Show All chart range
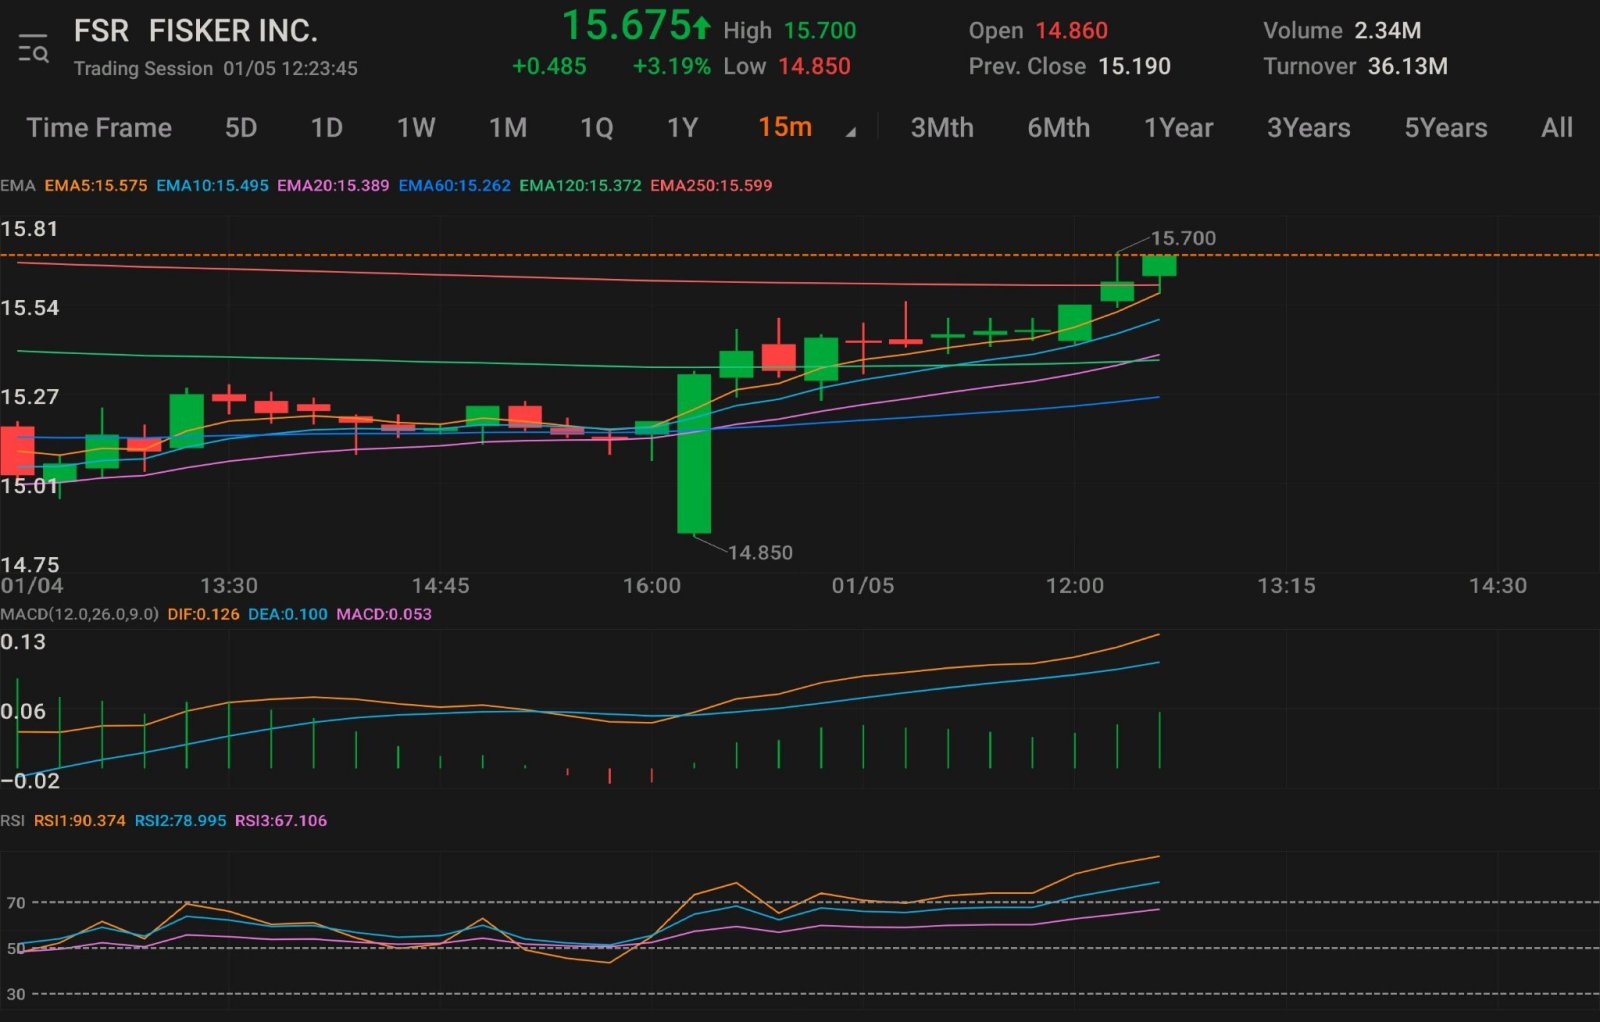The image size is (1600, 1022). click(1557, 128)
